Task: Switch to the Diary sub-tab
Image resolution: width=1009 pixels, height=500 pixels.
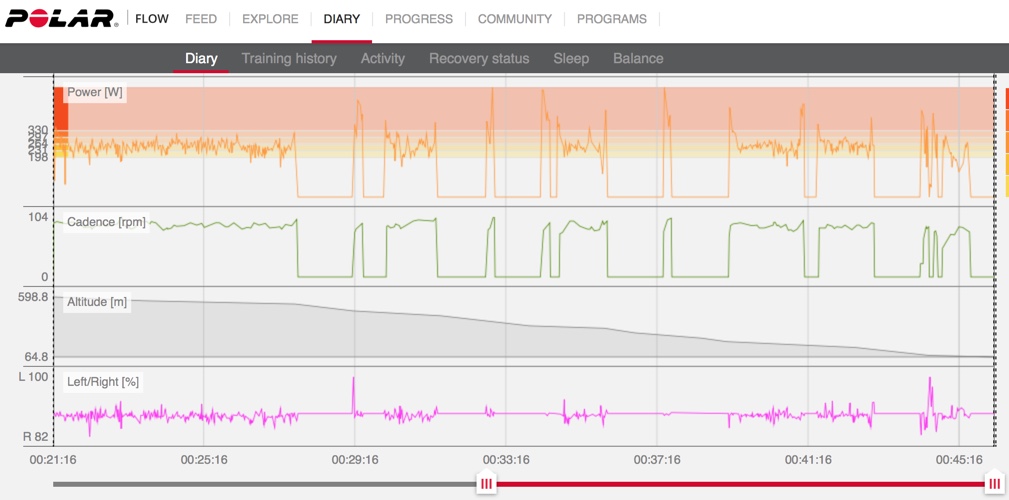Action: pos(201,58)
